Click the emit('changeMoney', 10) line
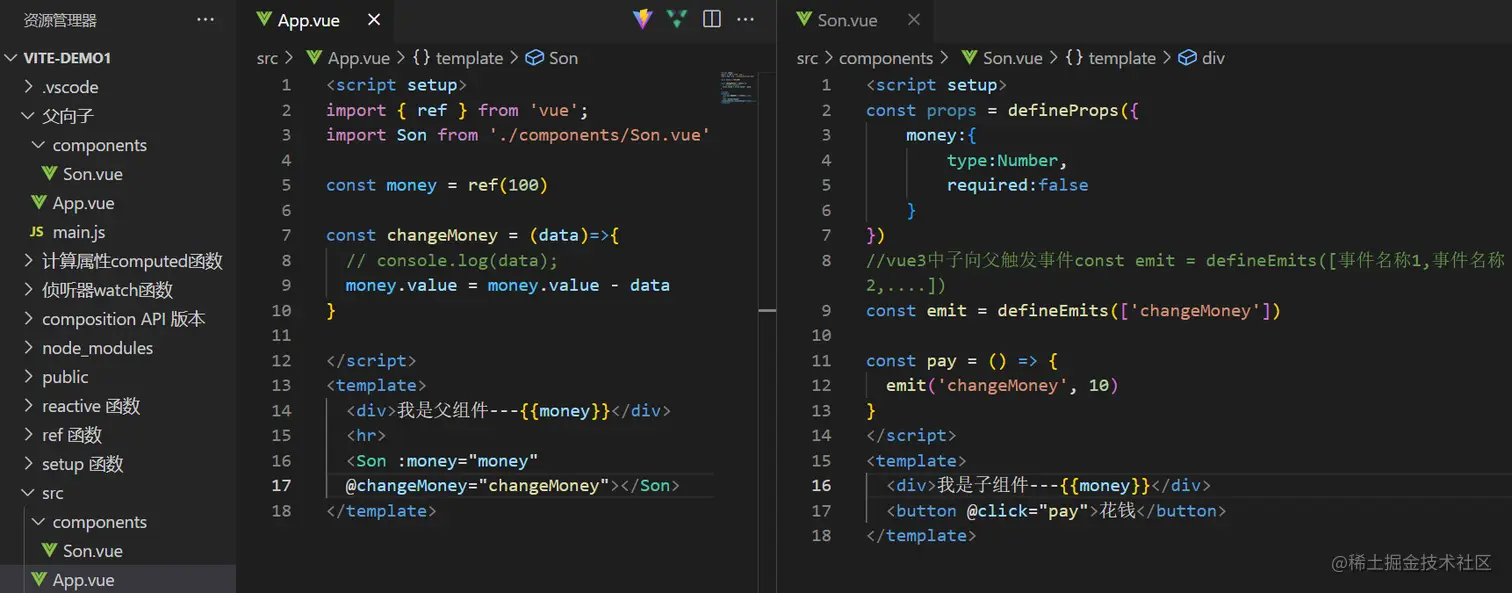 (x=1002, y=385)
